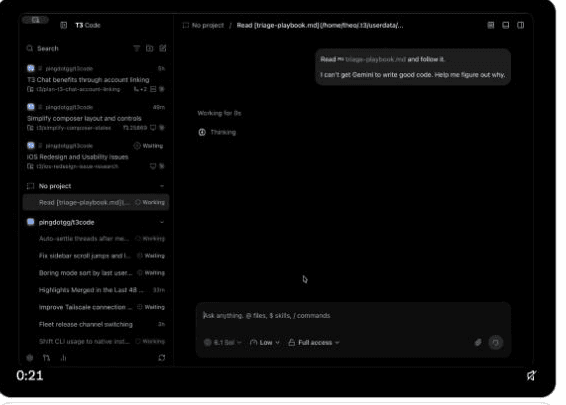Unmute the video using the speaker icon
The height and width of the screenshot is (405, 566).
click(531, 375)
